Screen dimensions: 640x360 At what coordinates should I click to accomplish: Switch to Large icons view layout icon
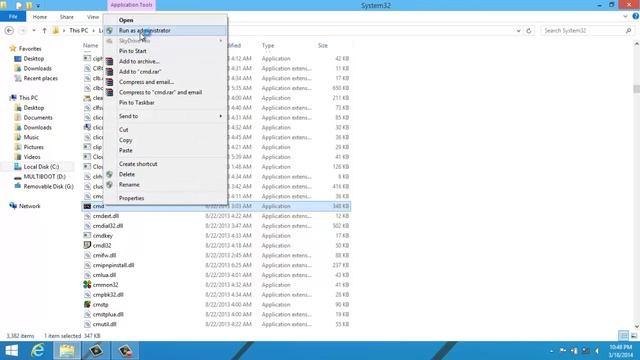[634, 336]
